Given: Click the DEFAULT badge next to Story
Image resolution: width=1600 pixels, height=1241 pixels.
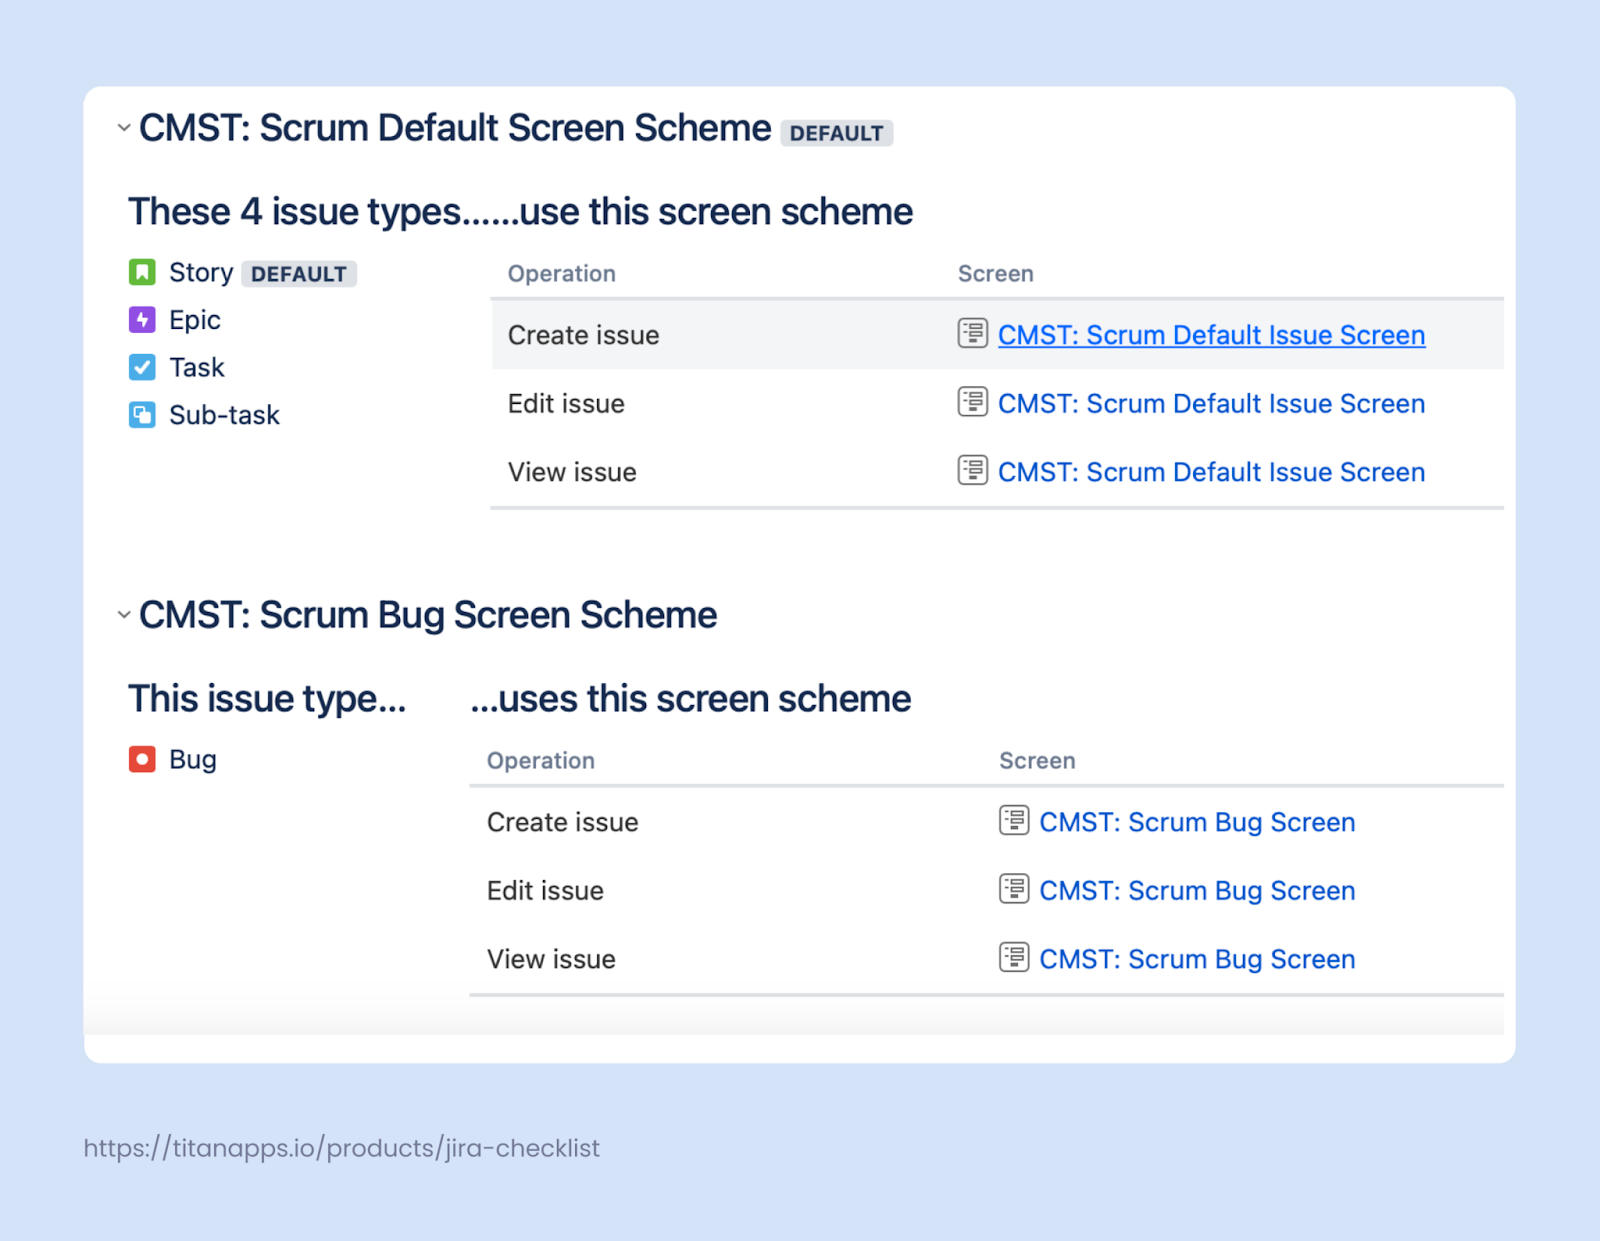Looking at the screenshot, I should coord(299,274).
